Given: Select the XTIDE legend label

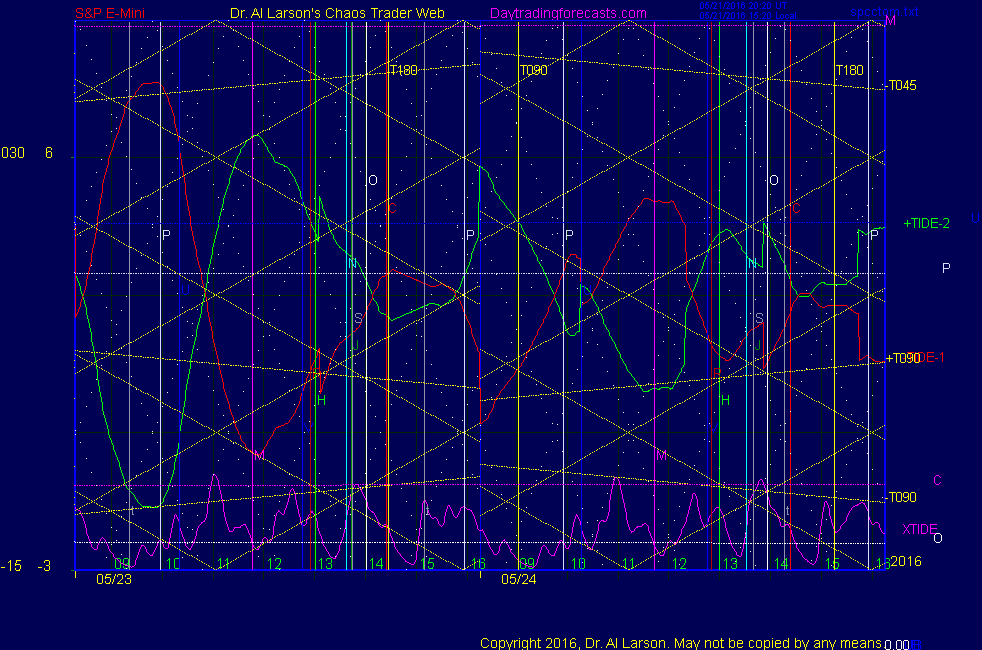Looking at the screenshot, I should 920,529.
